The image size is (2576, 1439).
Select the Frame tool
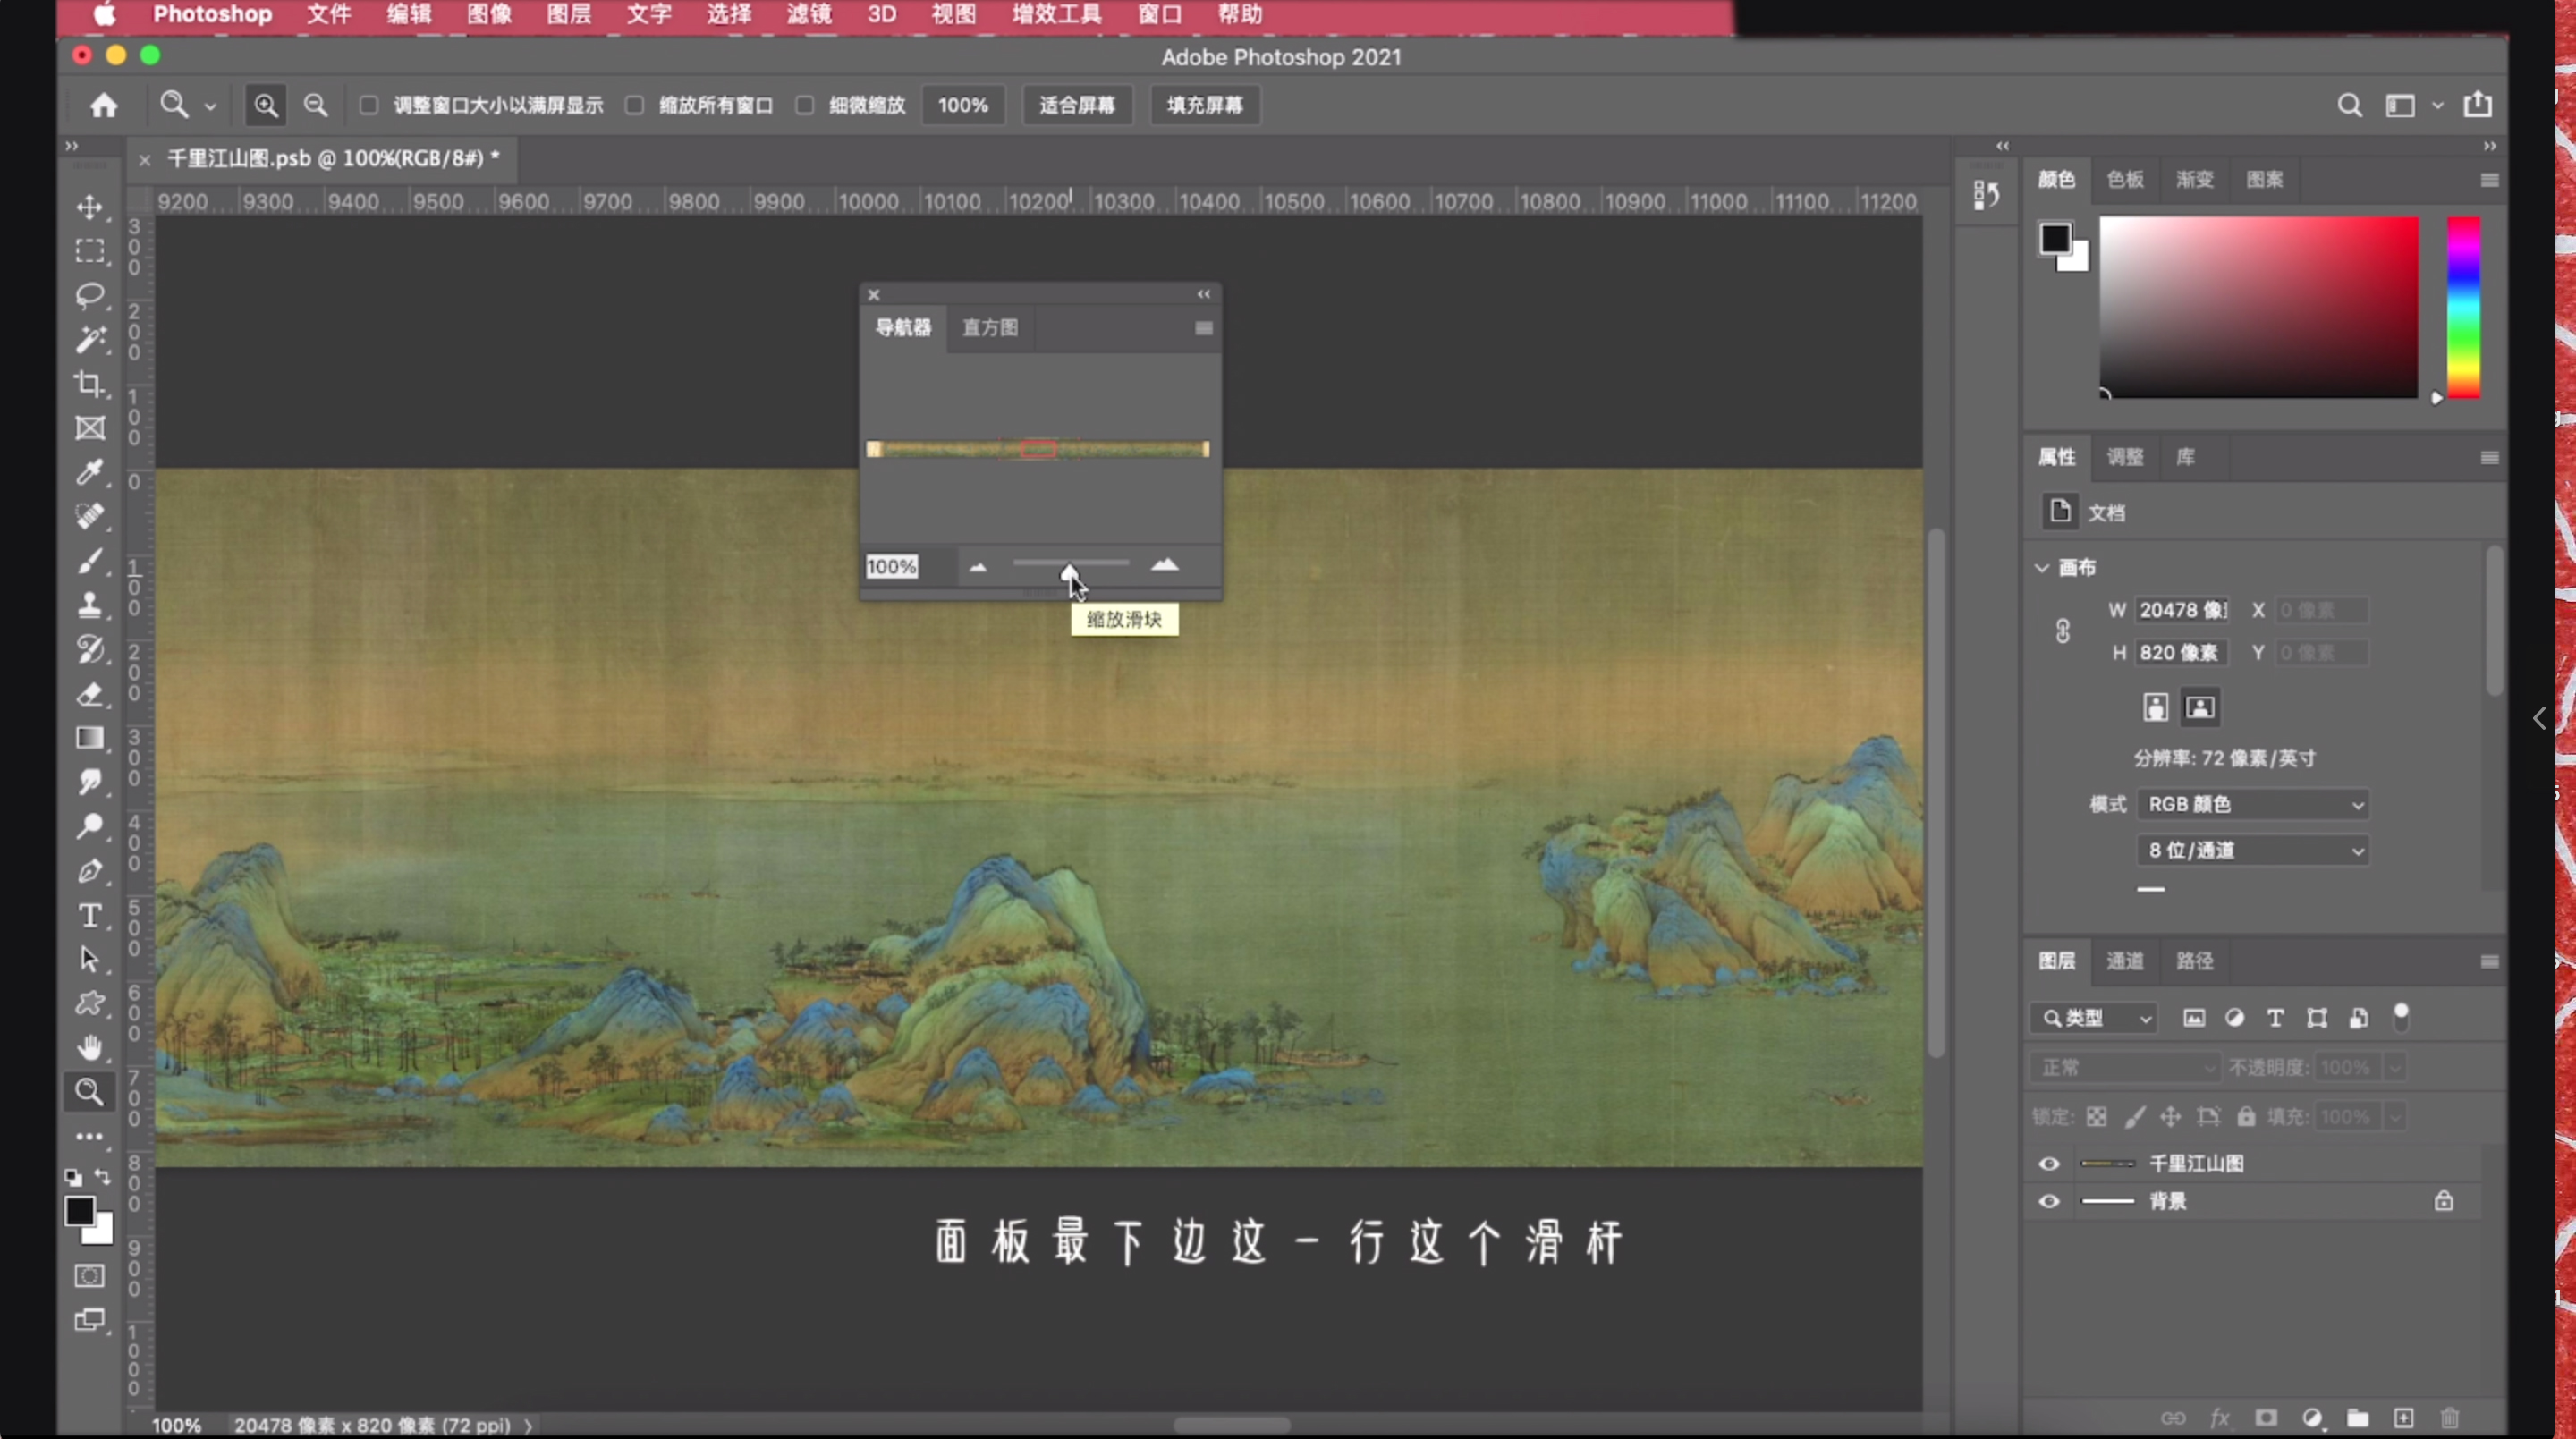90,428
